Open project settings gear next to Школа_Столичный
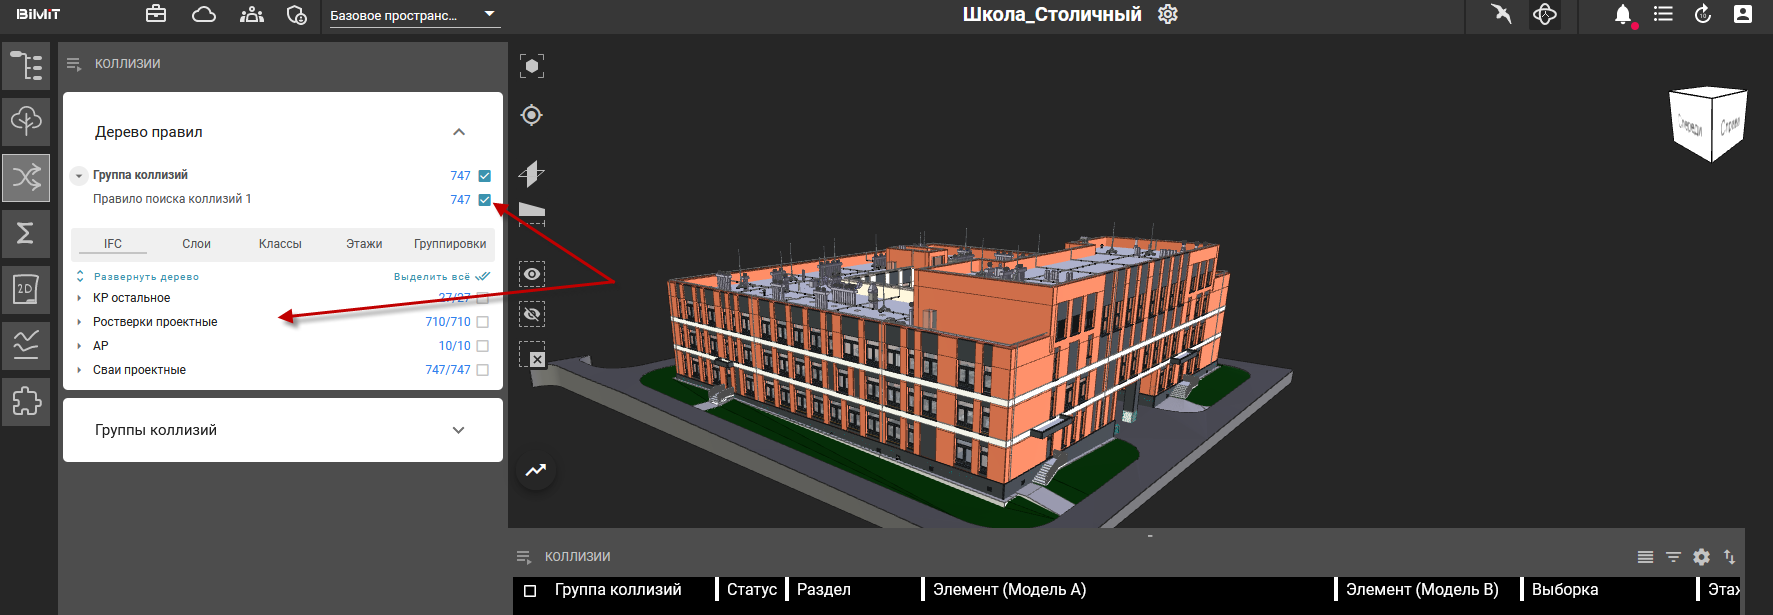This screenshot has height=615, width=1773. (x=1168, y=15)
